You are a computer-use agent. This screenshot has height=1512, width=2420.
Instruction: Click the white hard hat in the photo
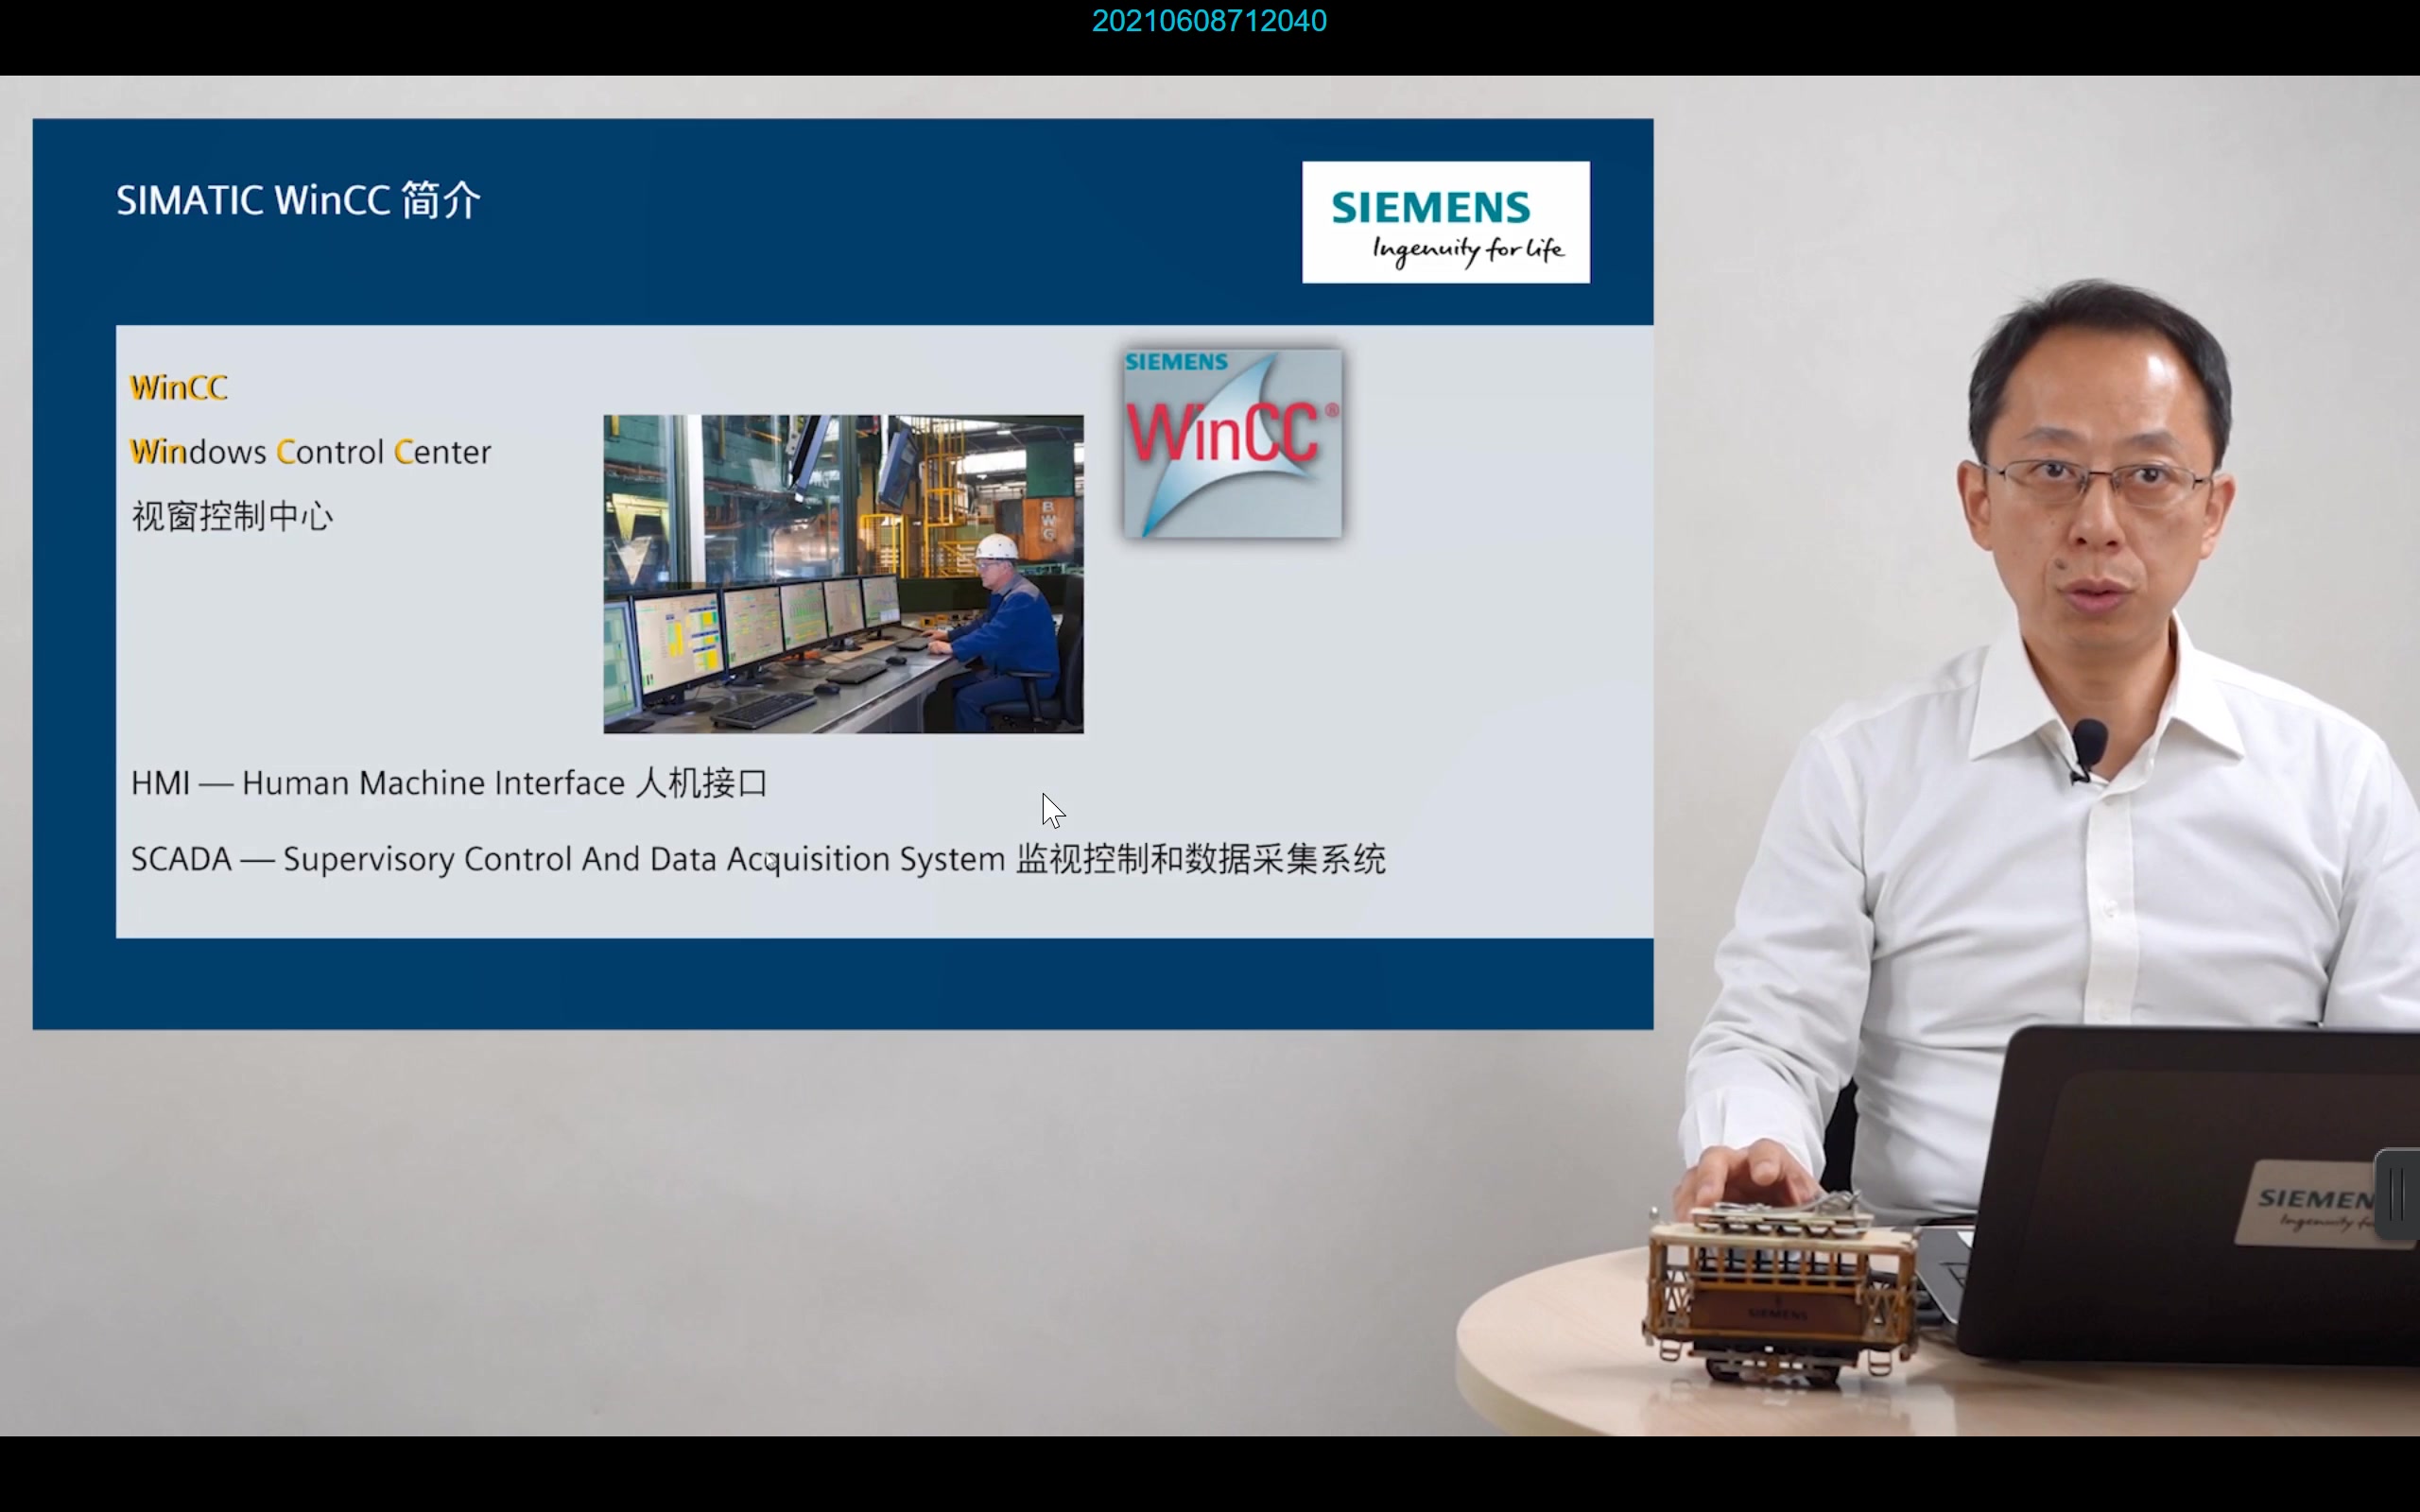(996, 546)
